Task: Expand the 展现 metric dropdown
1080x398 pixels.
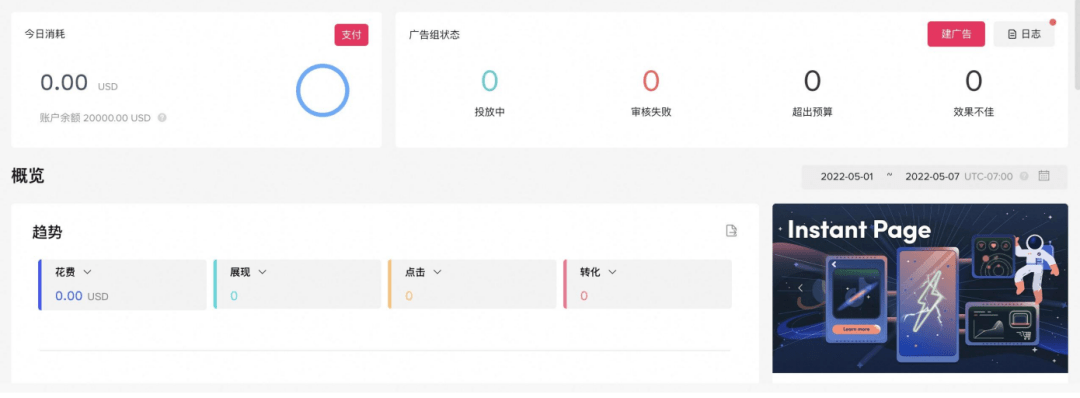Action: 262,272
